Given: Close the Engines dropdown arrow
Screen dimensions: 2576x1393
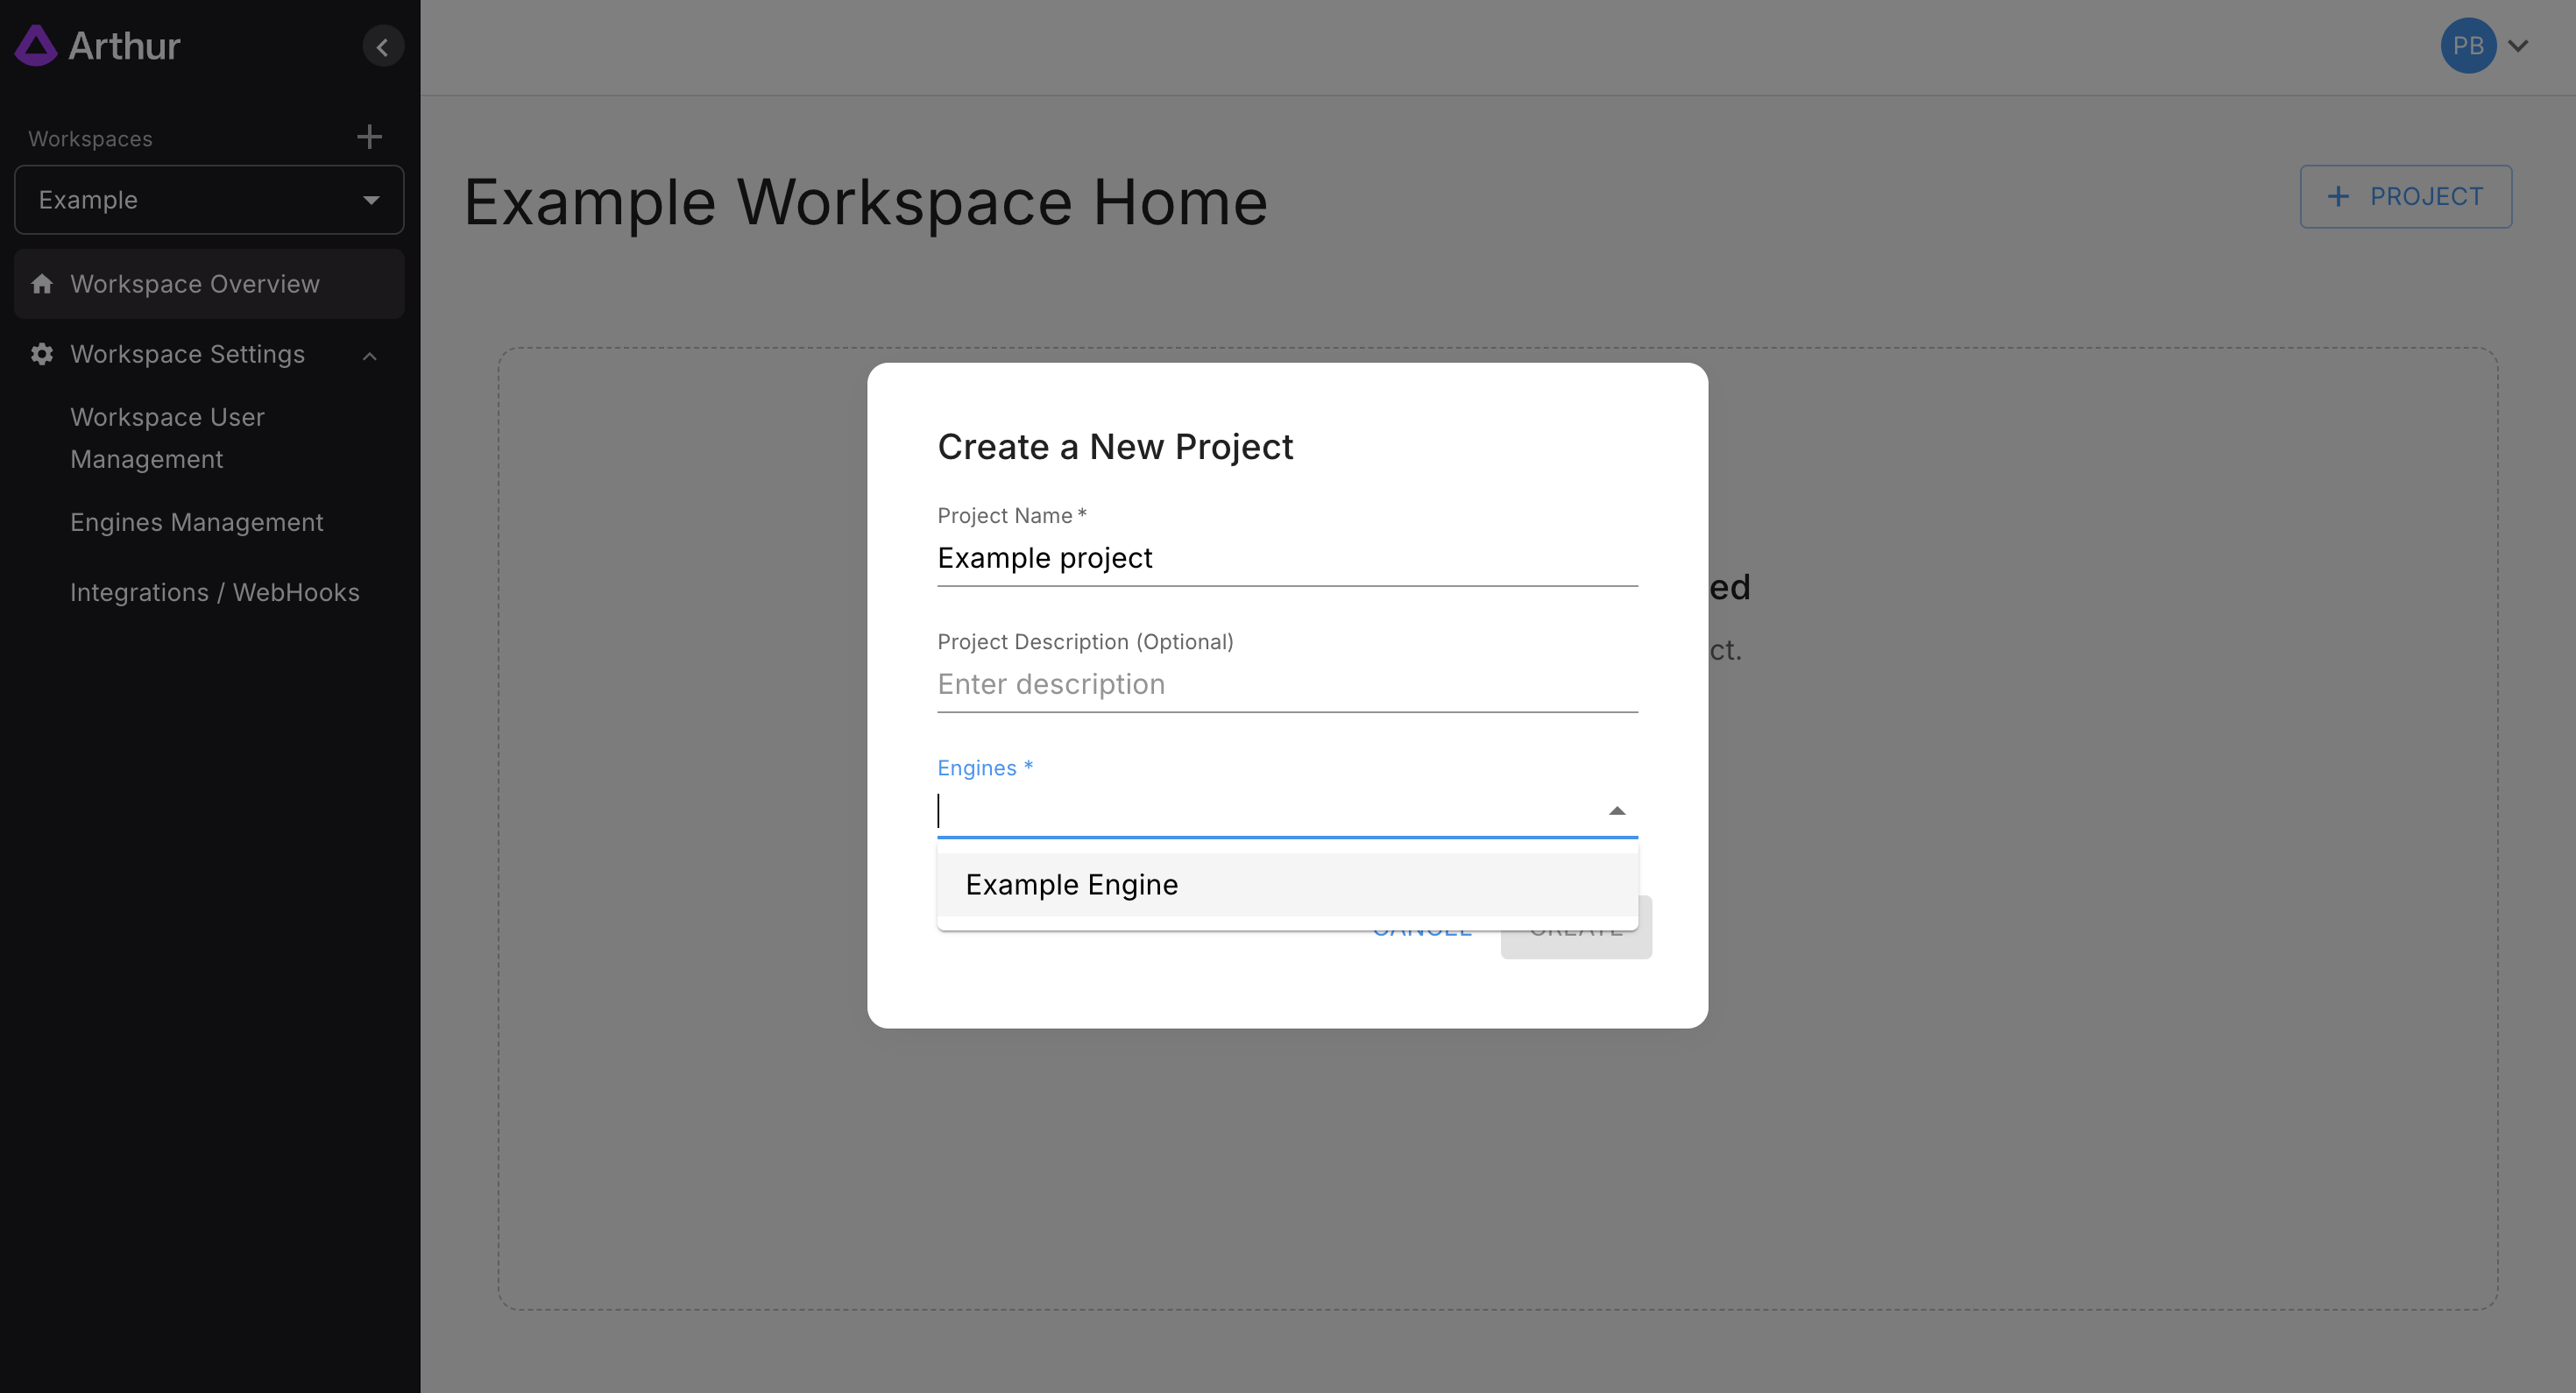Looking at the screenshot, I should point(1616,811).
